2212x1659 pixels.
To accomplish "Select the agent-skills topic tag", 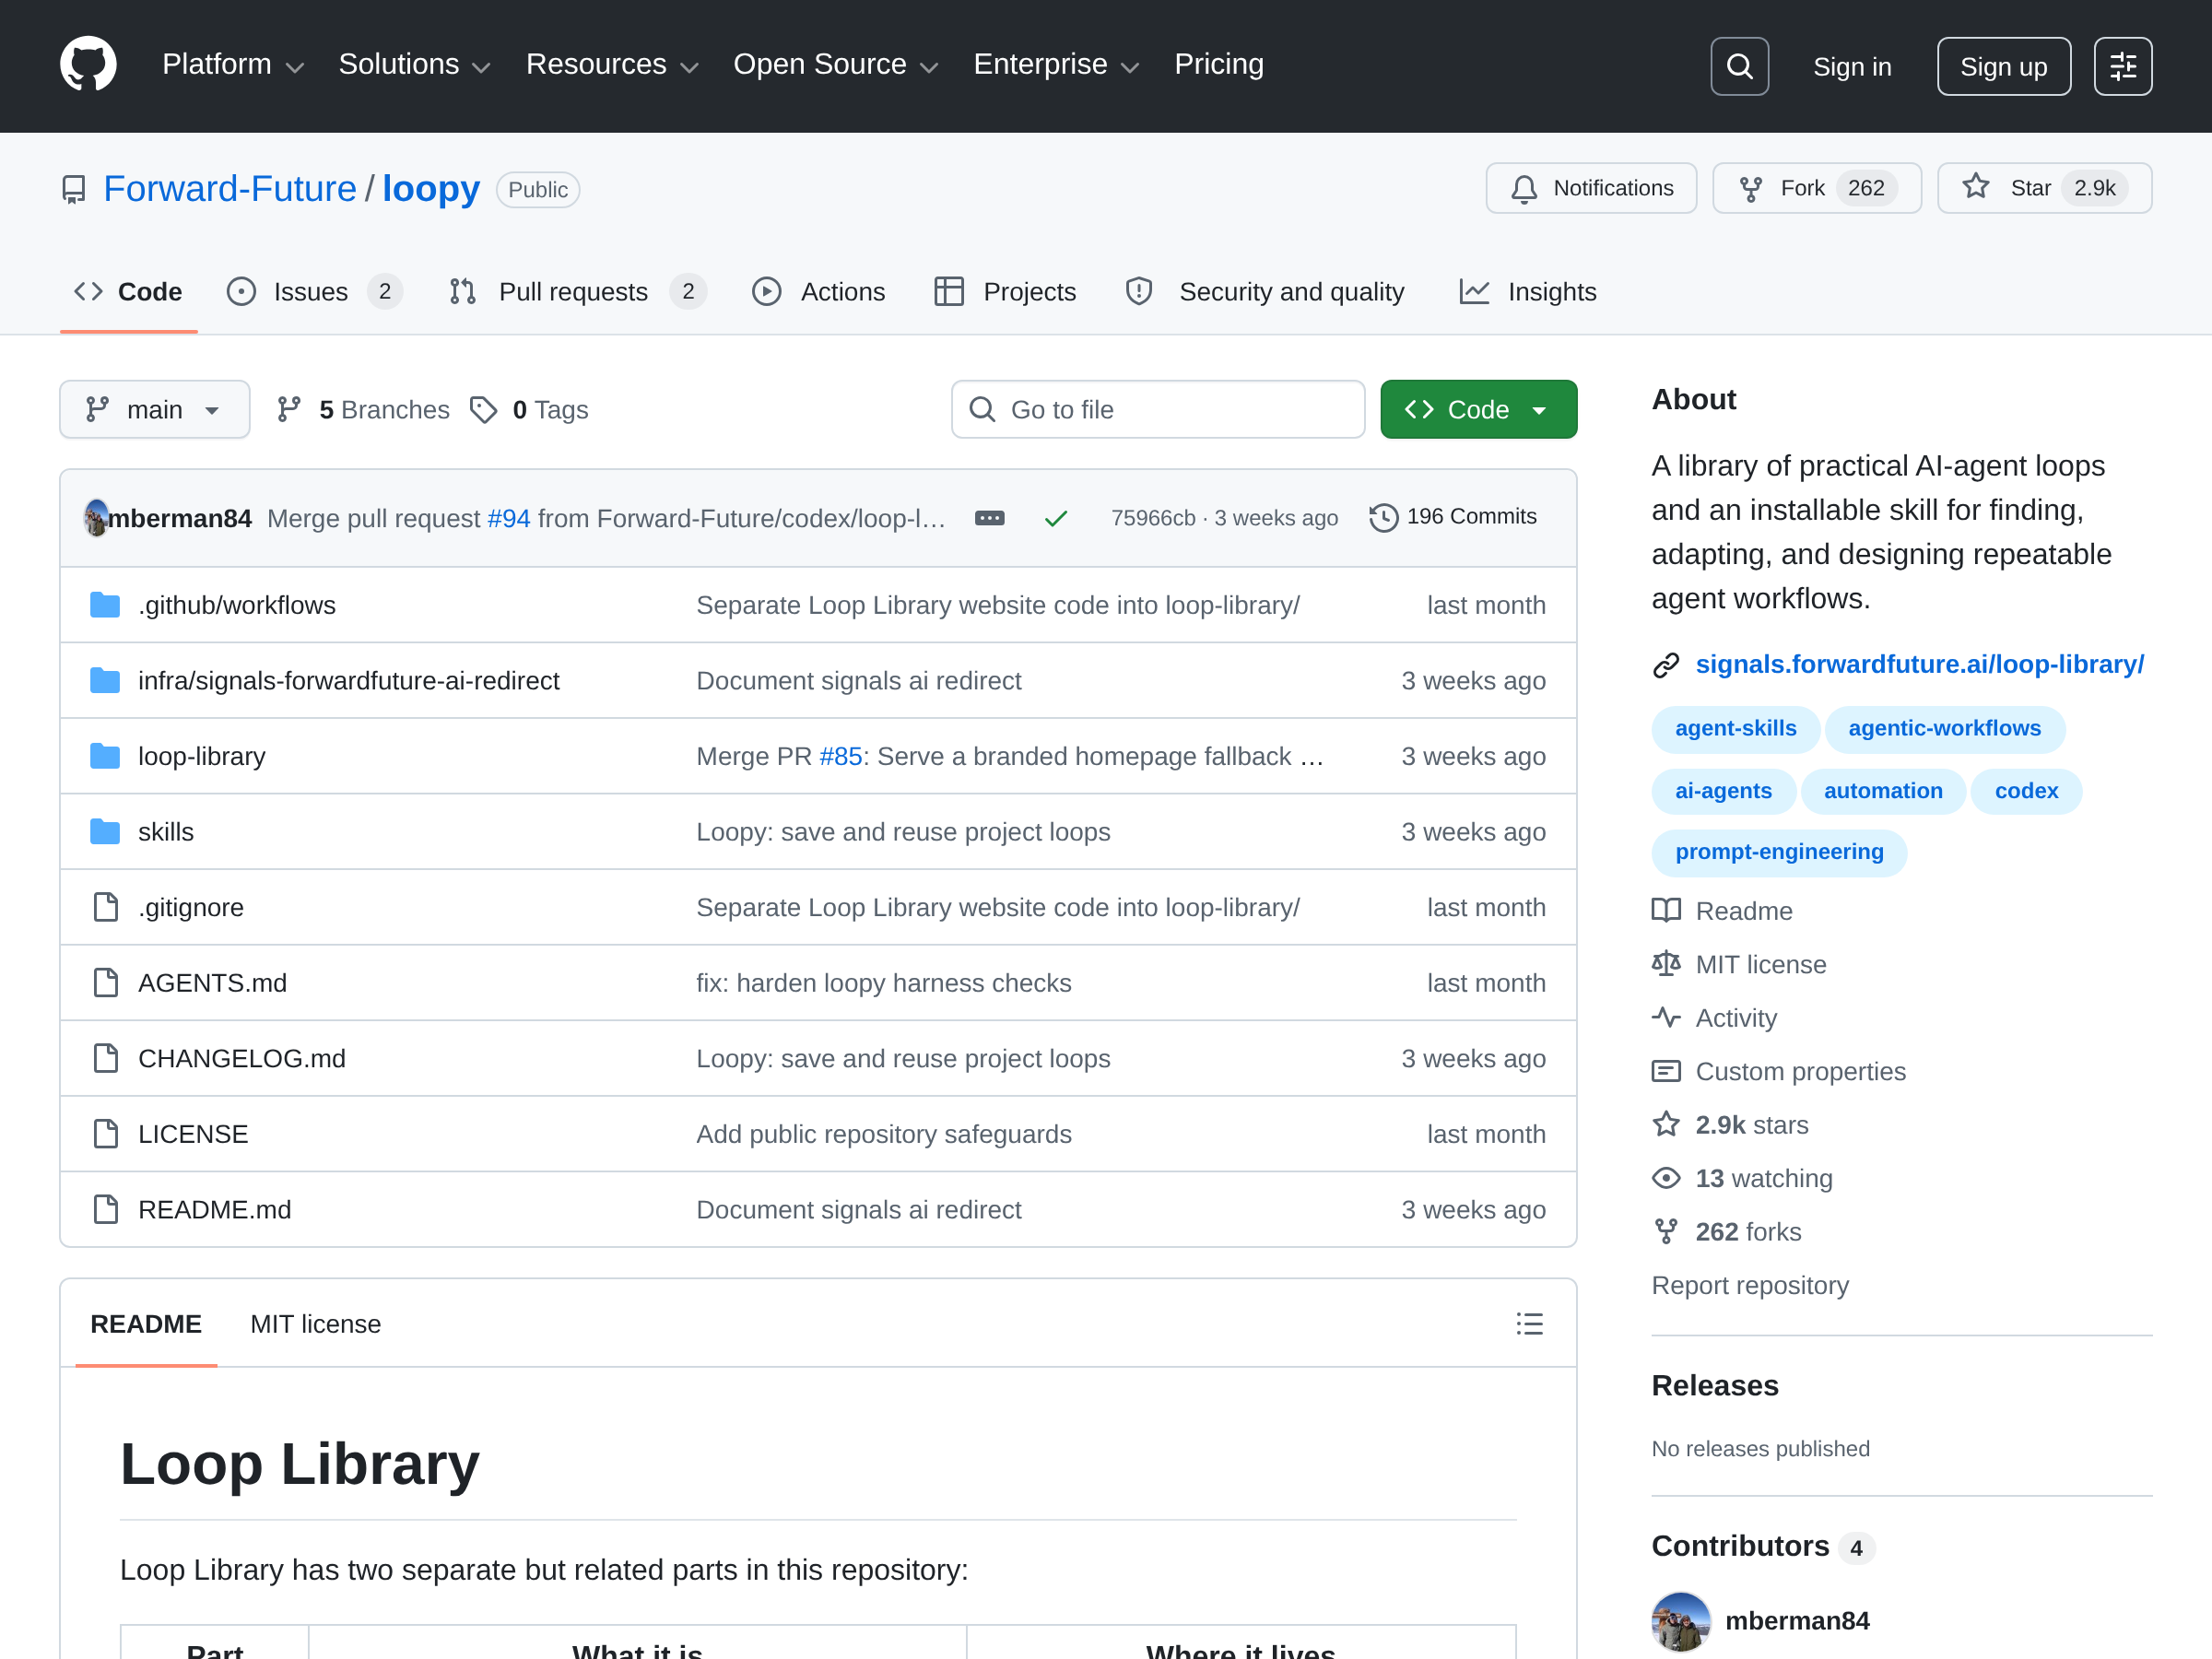I will tap(1735, 728).
